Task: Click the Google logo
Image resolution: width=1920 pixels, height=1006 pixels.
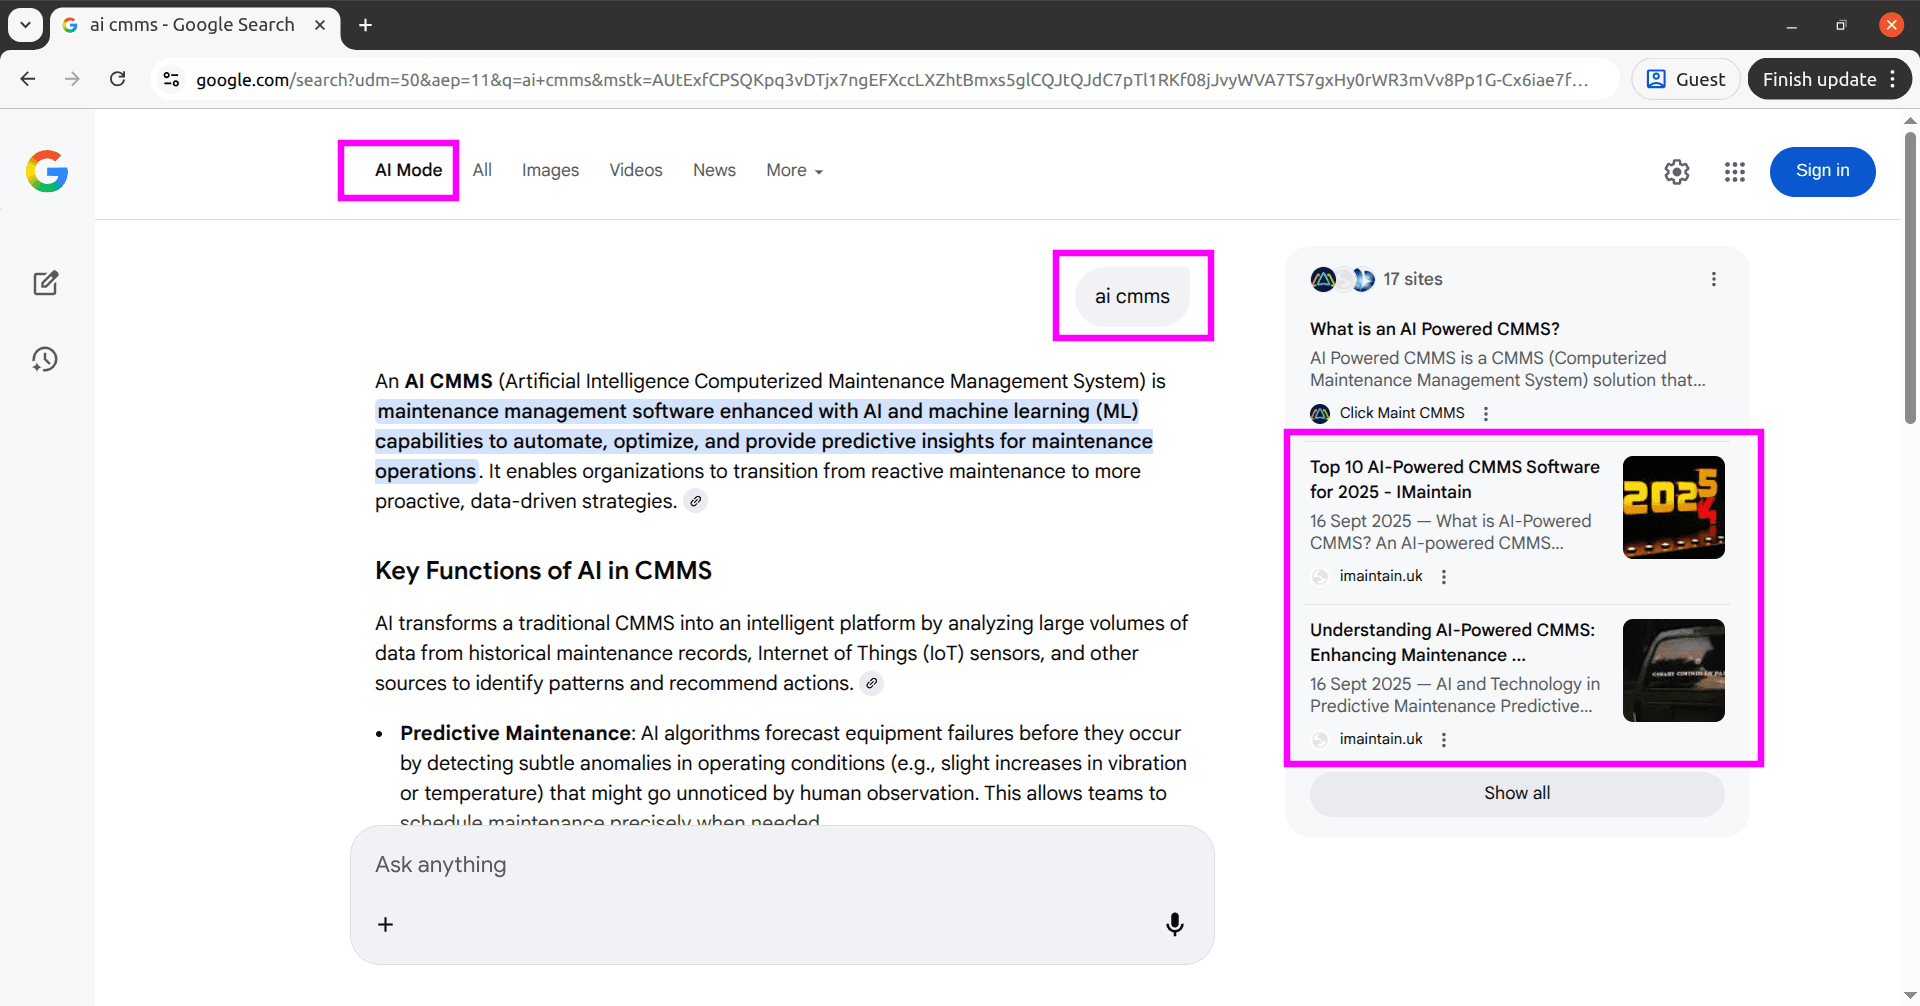Action: pos(47,171)
